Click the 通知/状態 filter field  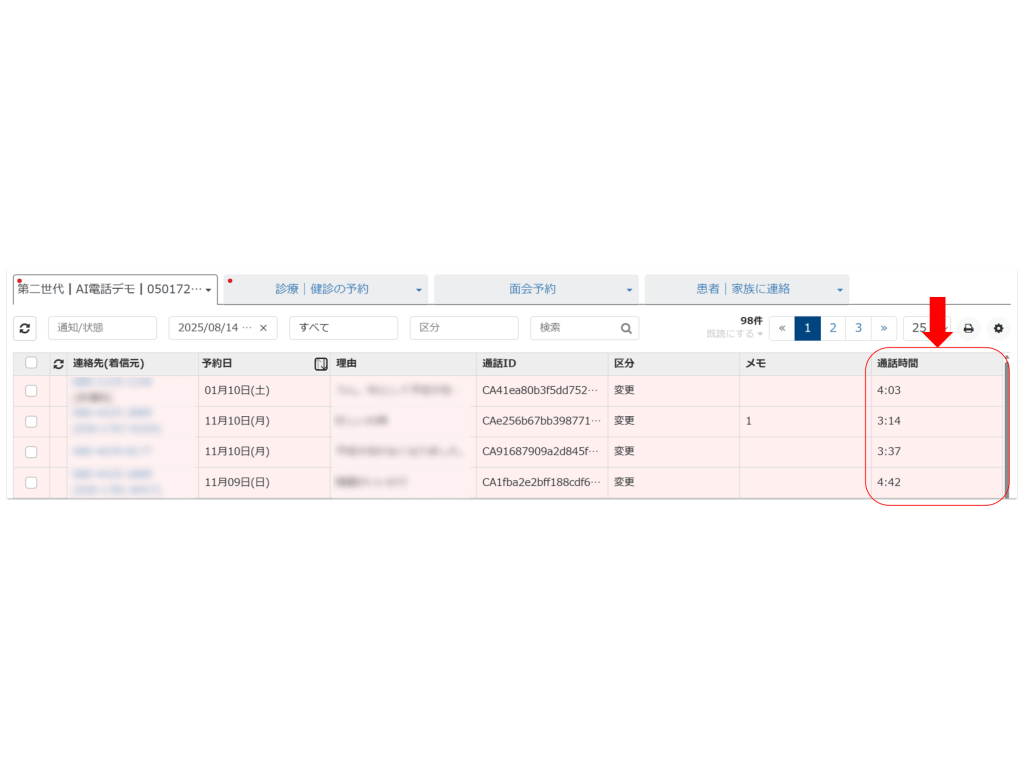(102, 328)
